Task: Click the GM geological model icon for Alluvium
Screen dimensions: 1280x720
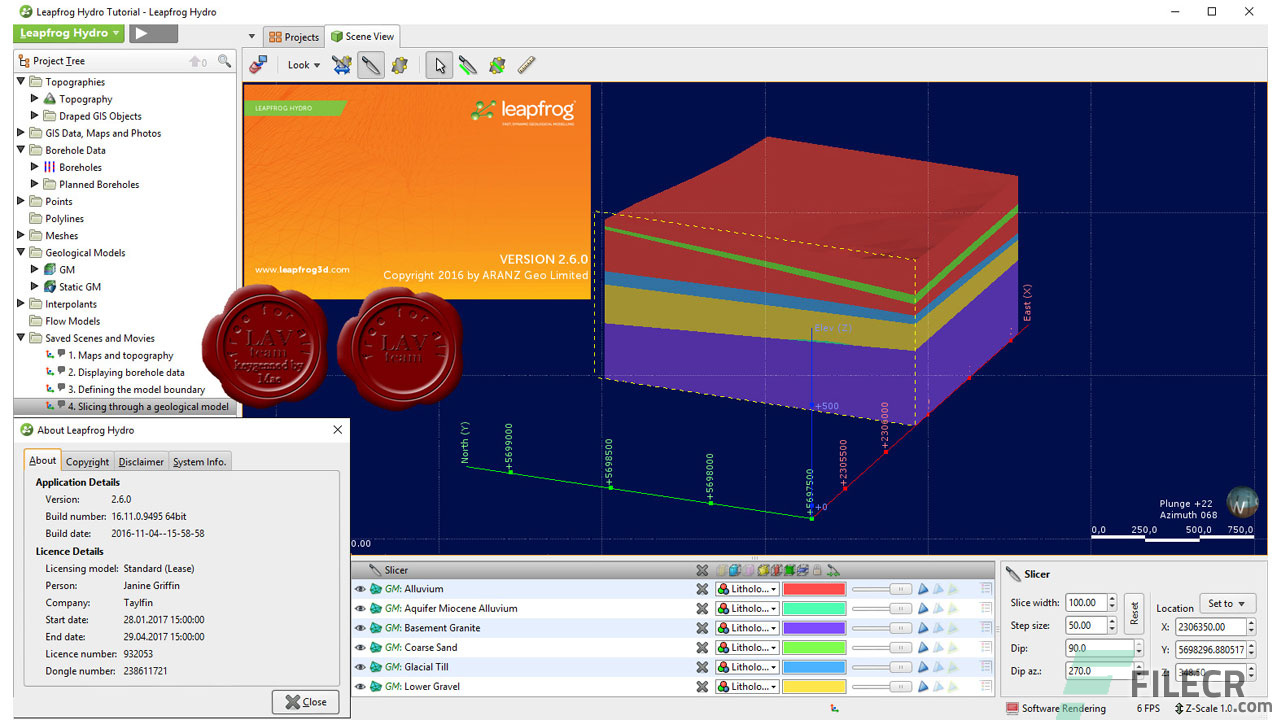Action: (x=376, y=589)
